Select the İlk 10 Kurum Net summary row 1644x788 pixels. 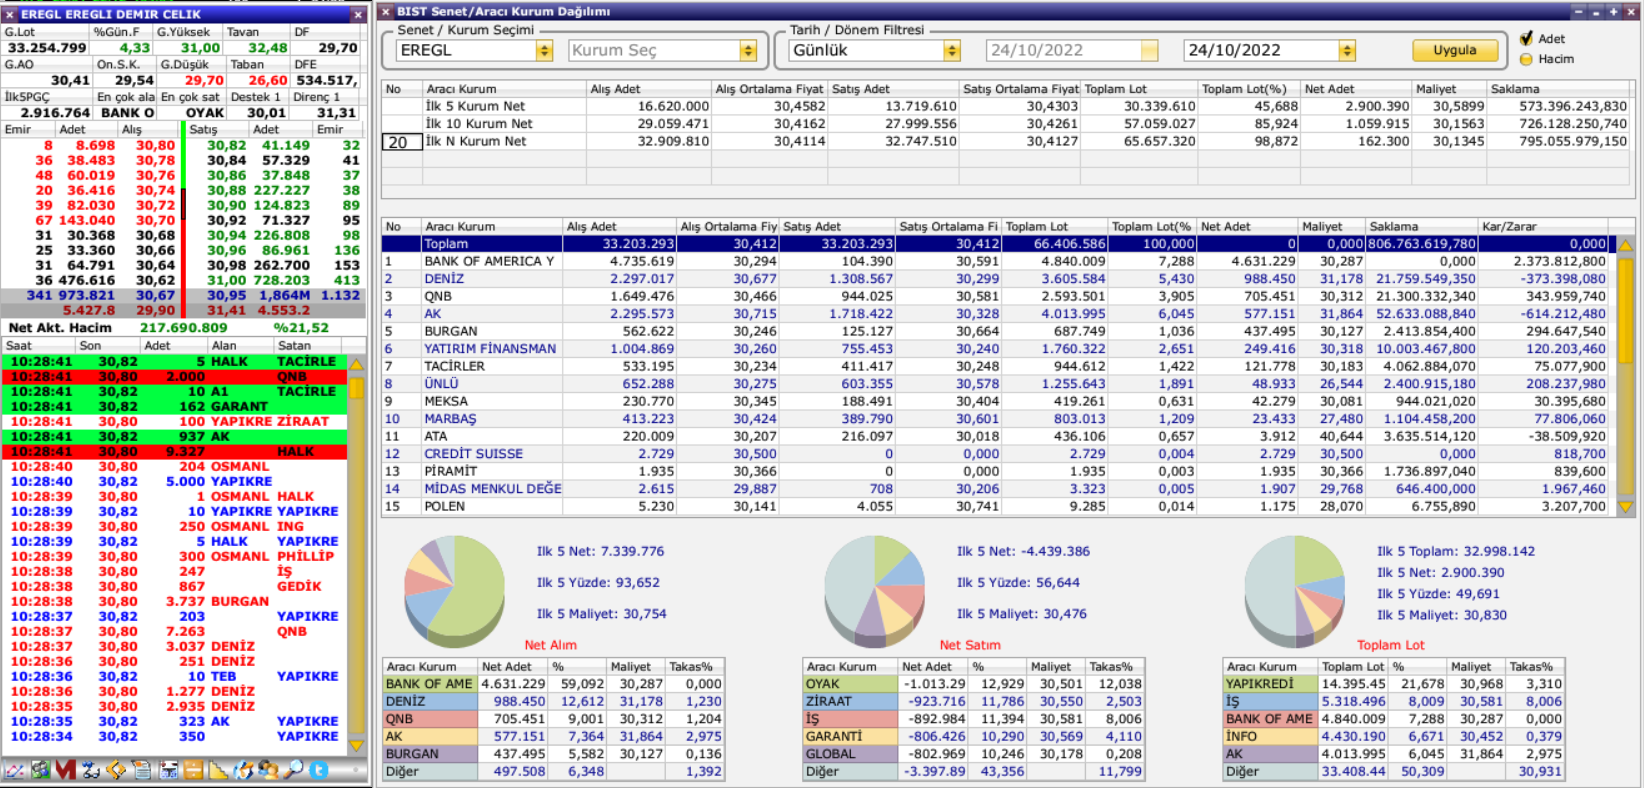coord(1006,124)
